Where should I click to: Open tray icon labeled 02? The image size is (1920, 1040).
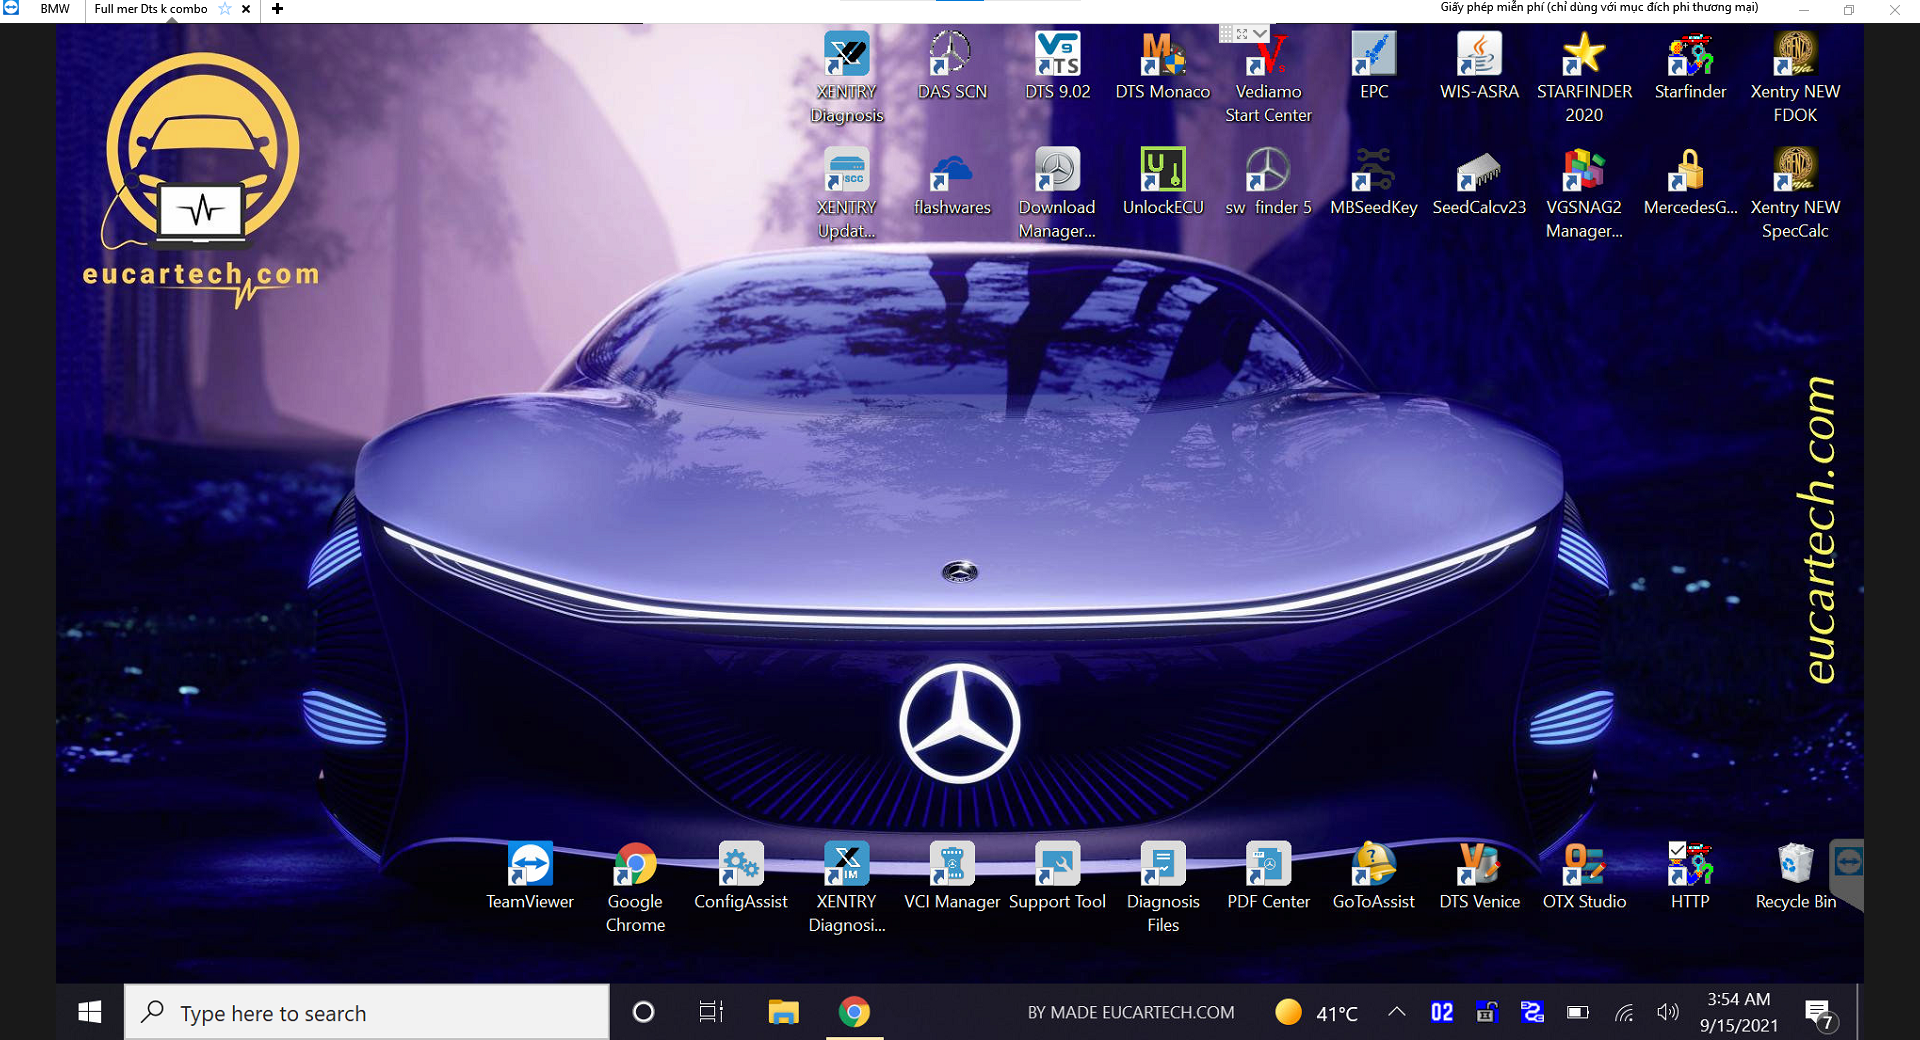[1442, 1012]
